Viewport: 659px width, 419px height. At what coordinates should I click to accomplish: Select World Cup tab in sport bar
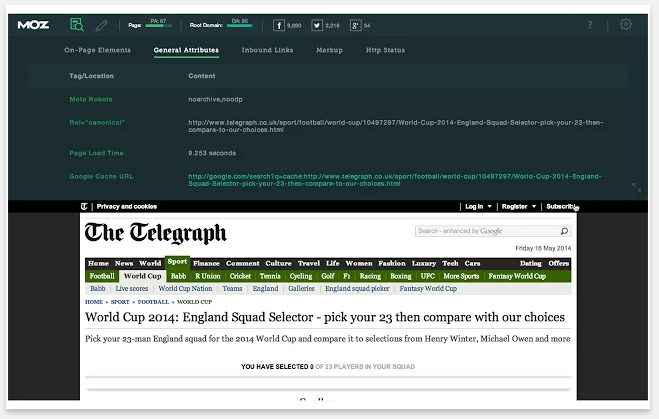(142, 276)
